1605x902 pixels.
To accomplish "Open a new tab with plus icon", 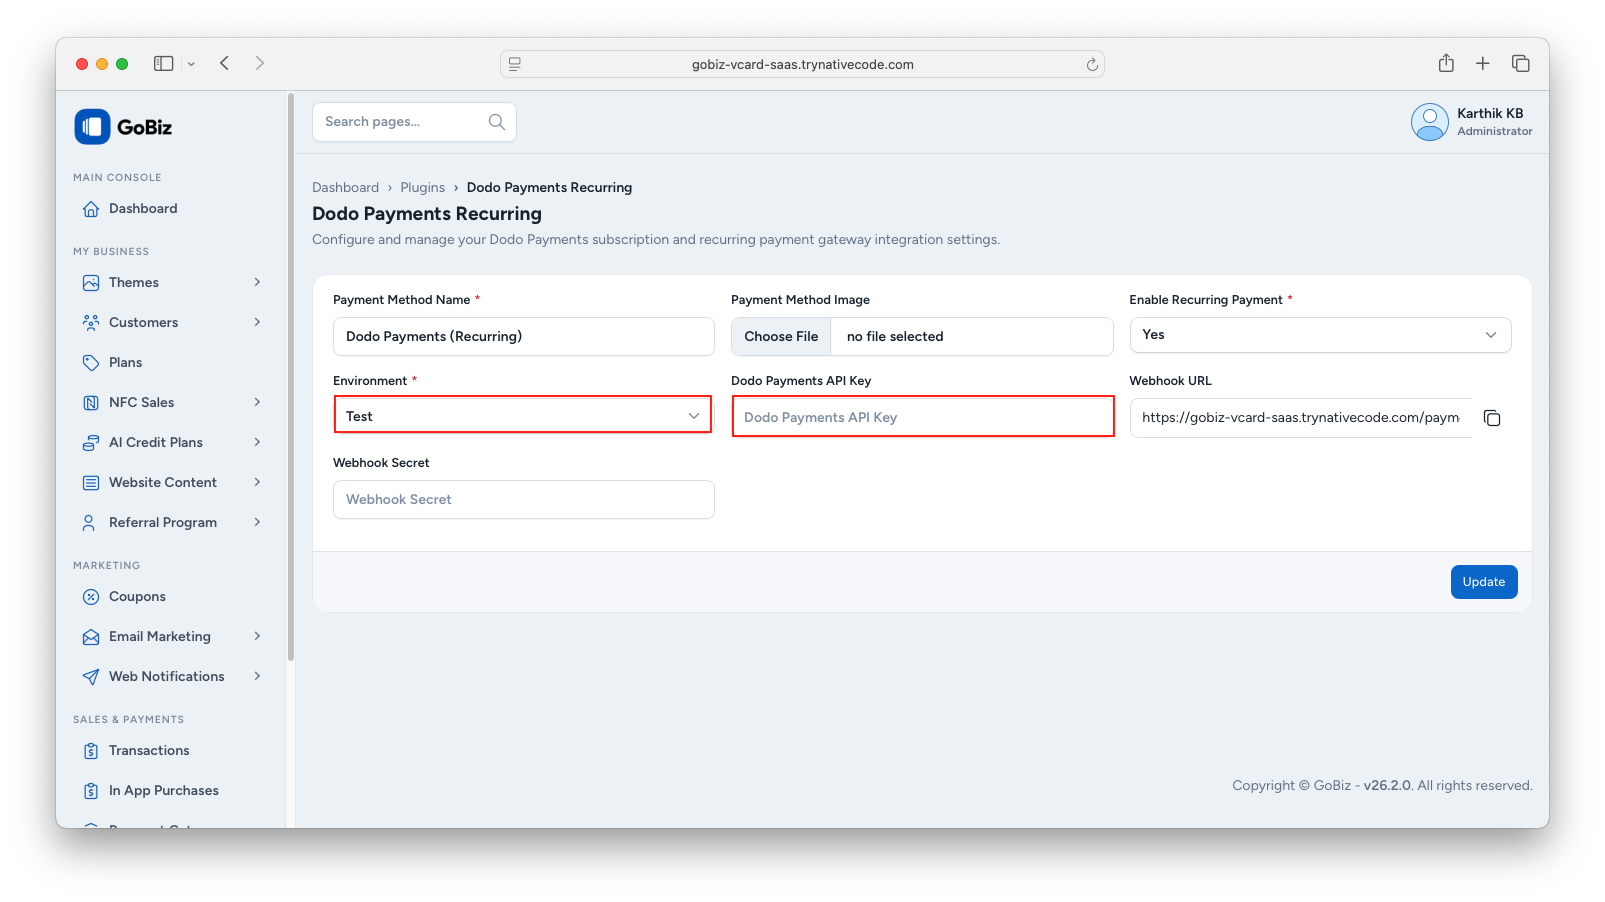I will click(1483, 63).
